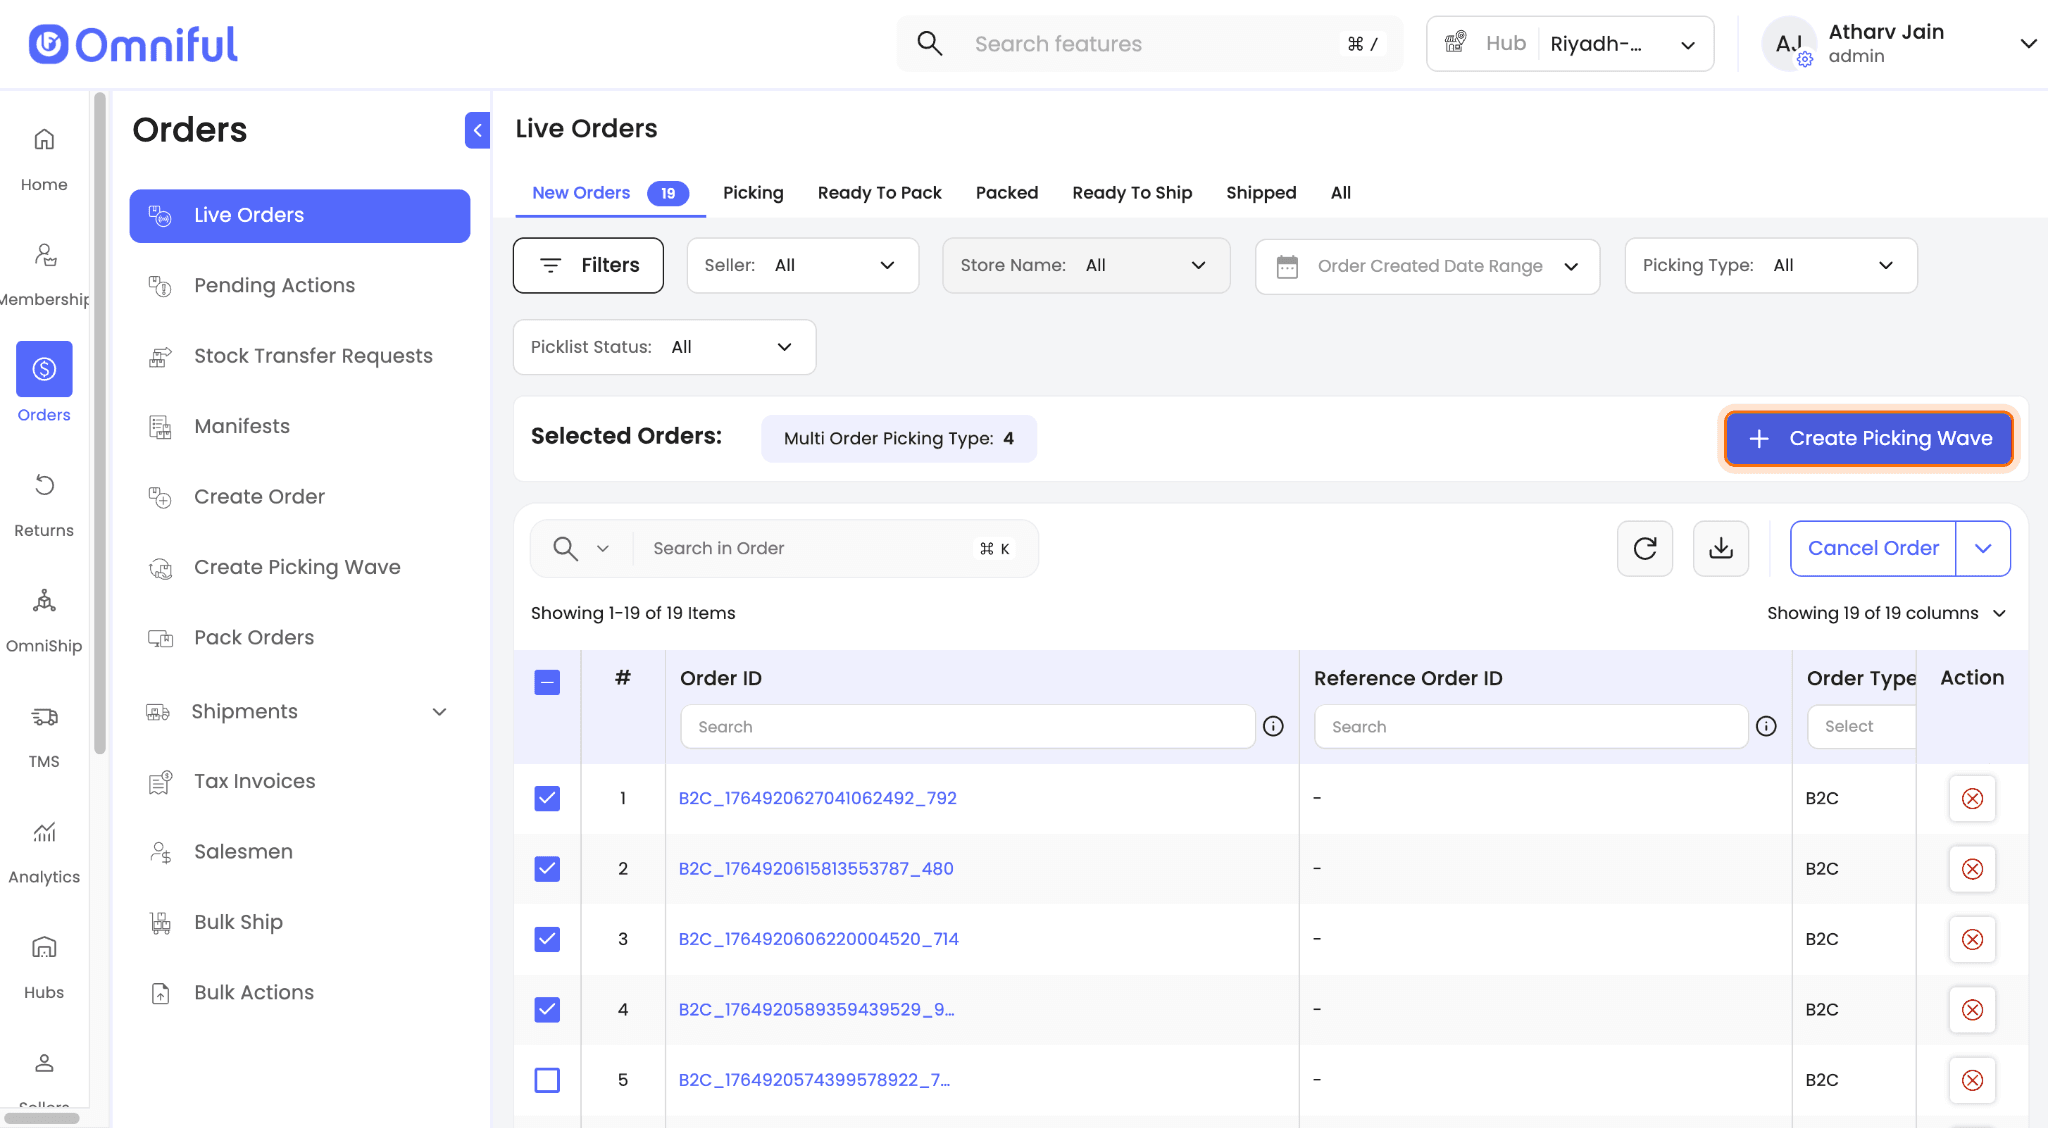Click the refresh orders icon
The image size is (2048, 1128).
tap(1645, 548)
